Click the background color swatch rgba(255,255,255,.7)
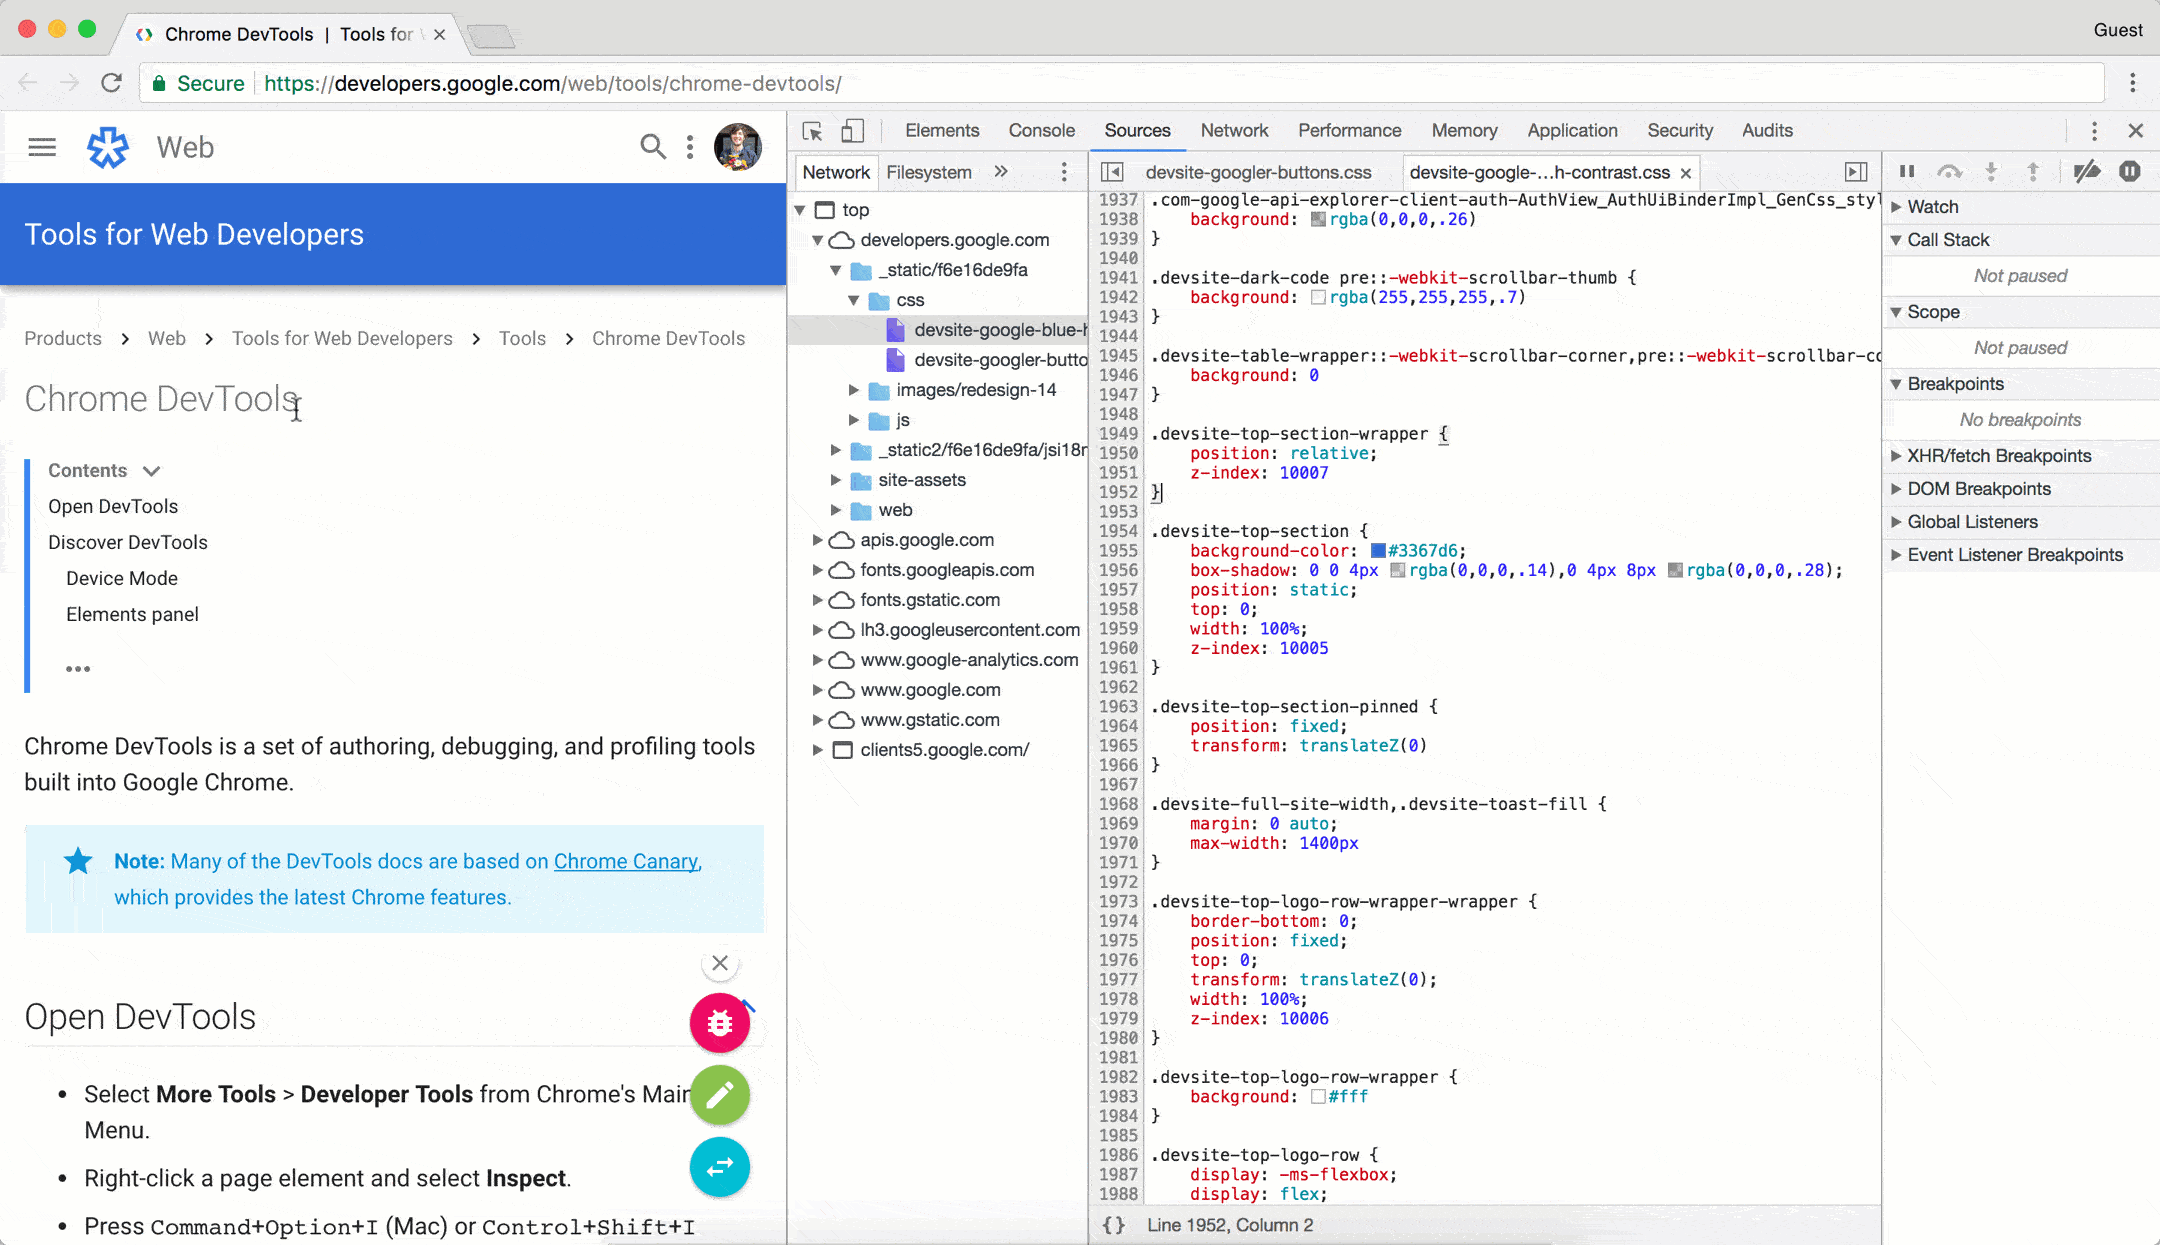Screen dimensions: 2160x1245 (x=1313, y=297)
